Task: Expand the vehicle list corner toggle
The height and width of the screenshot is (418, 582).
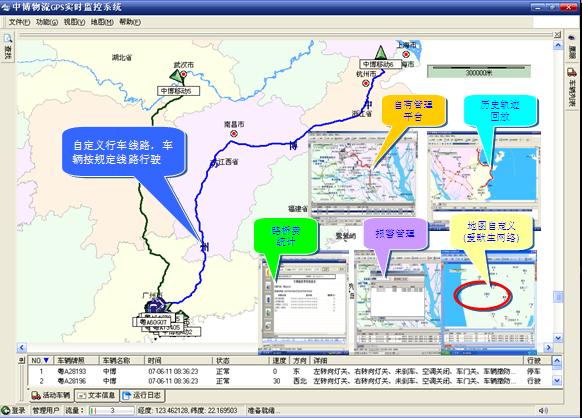Action: 22,360
